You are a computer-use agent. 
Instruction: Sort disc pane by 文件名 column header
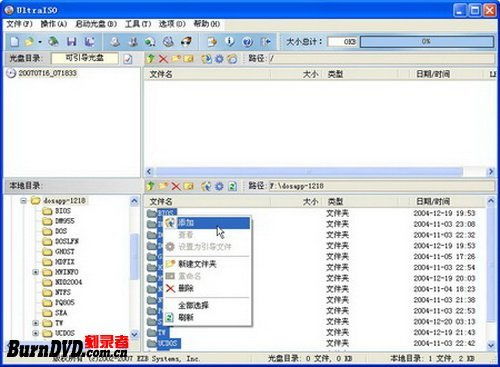(x=207, y=74)
